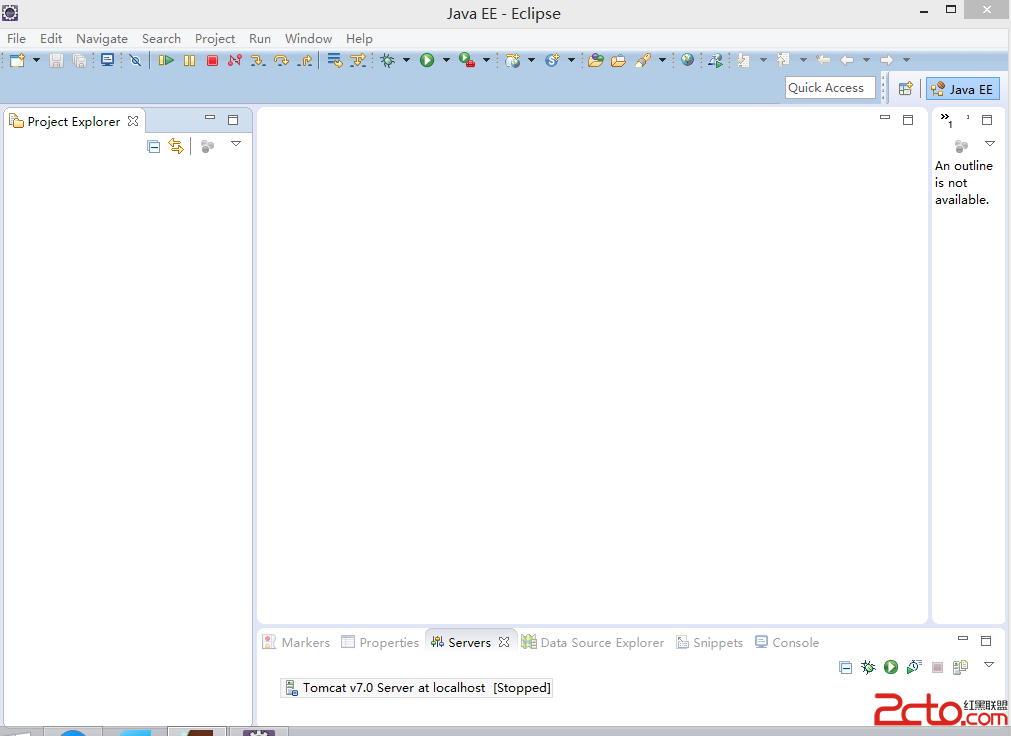Click the Drop to Frame icon
Screen dimensions: 1011x736
click(335, 61)
